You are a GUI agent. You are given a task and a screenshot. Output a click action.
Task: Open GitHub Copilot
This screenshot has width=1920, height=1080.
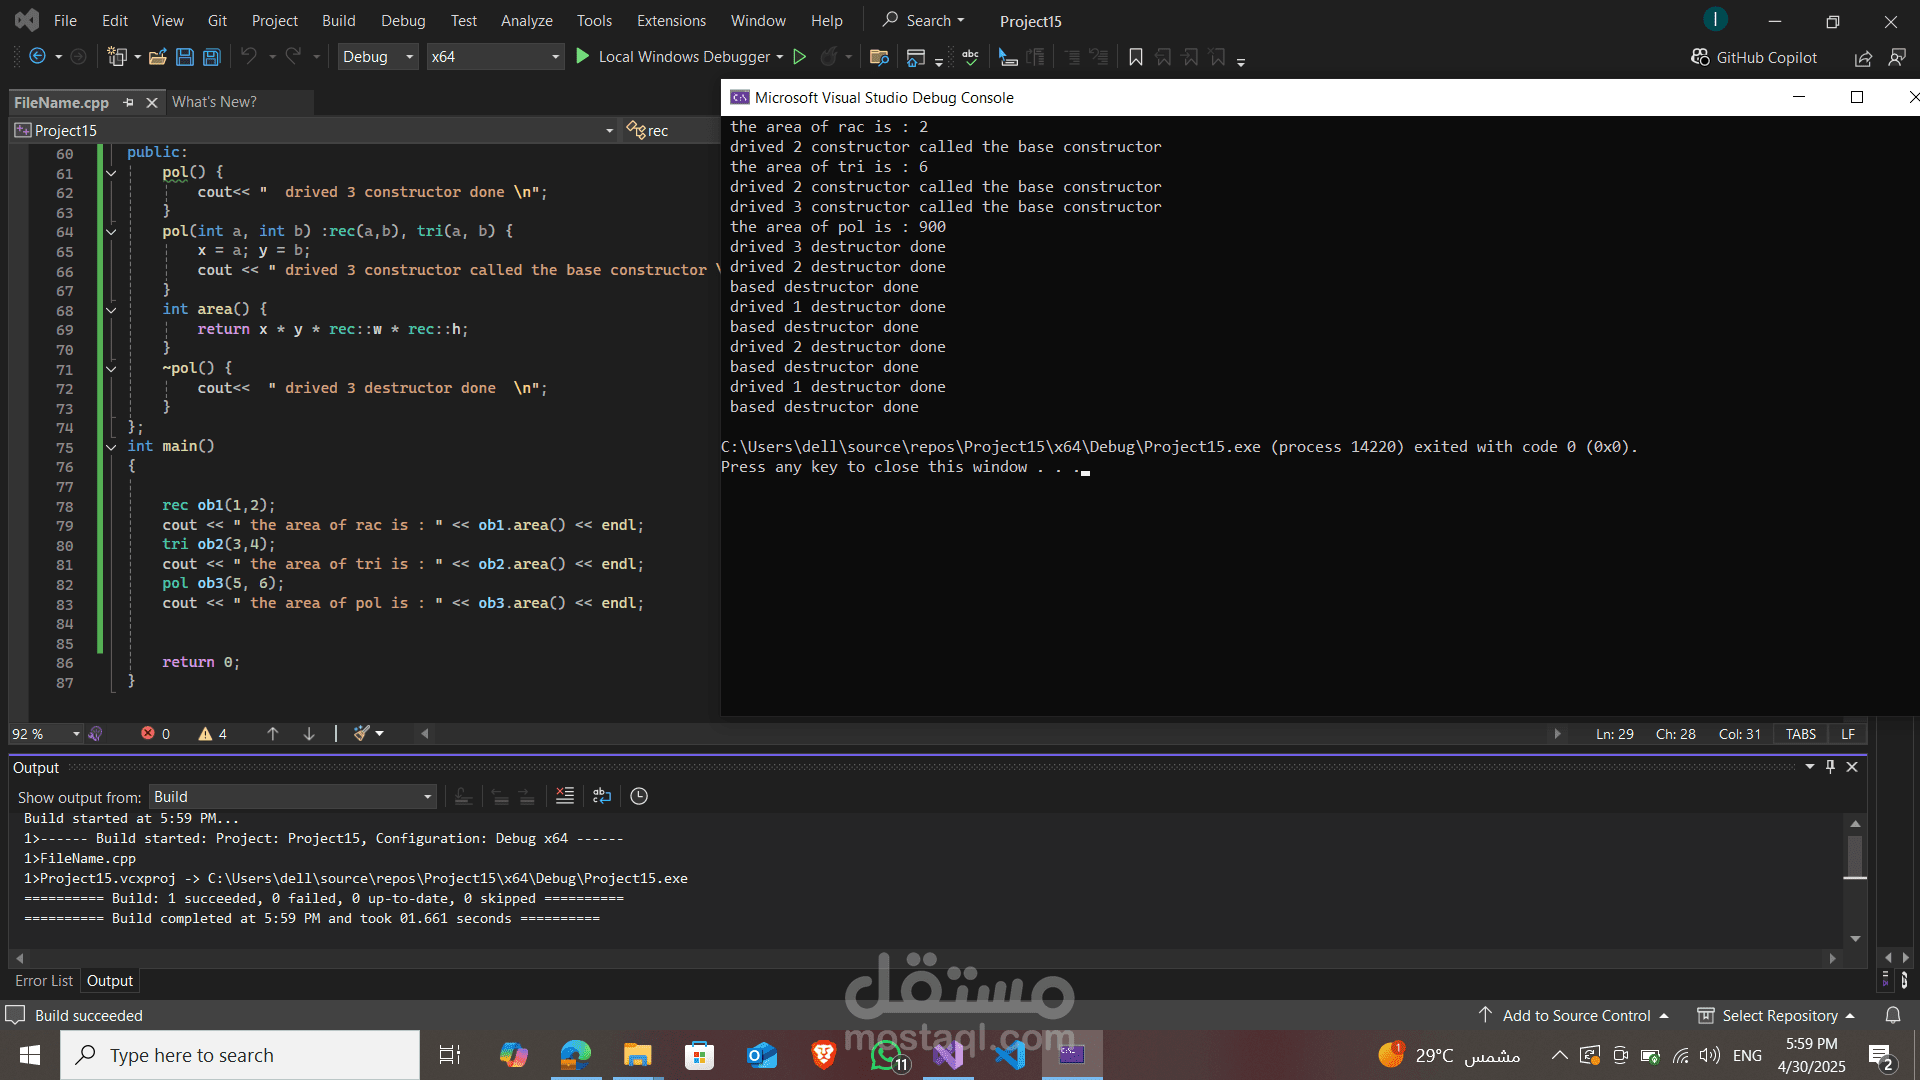tap(1754, 57)
